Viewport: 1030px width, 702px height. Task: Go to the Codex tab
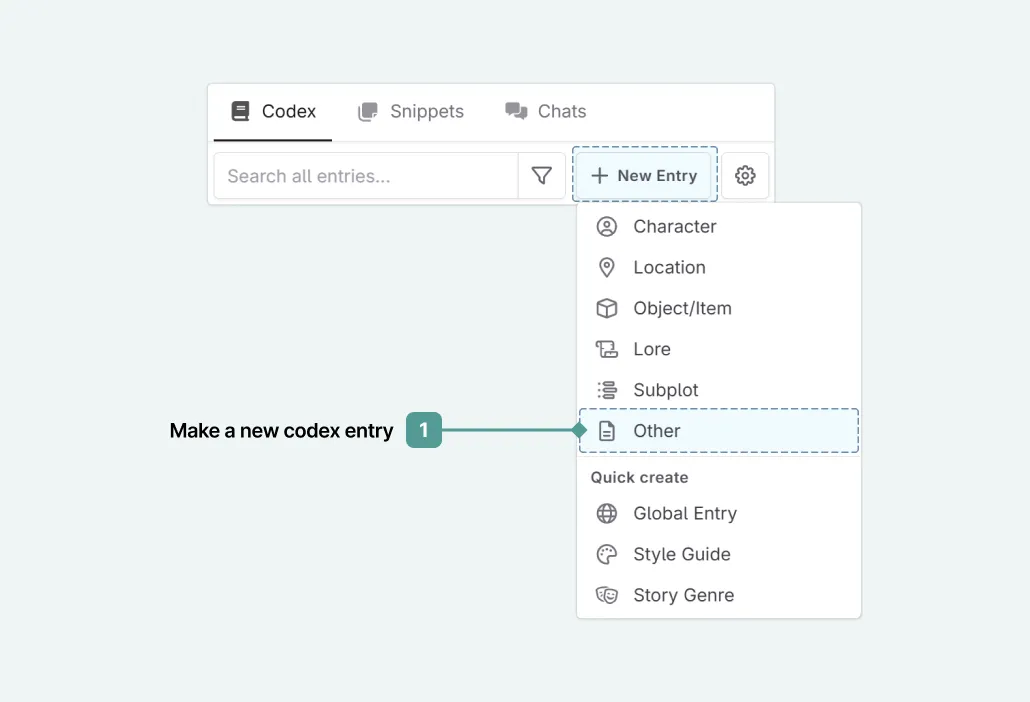point(273,112)
